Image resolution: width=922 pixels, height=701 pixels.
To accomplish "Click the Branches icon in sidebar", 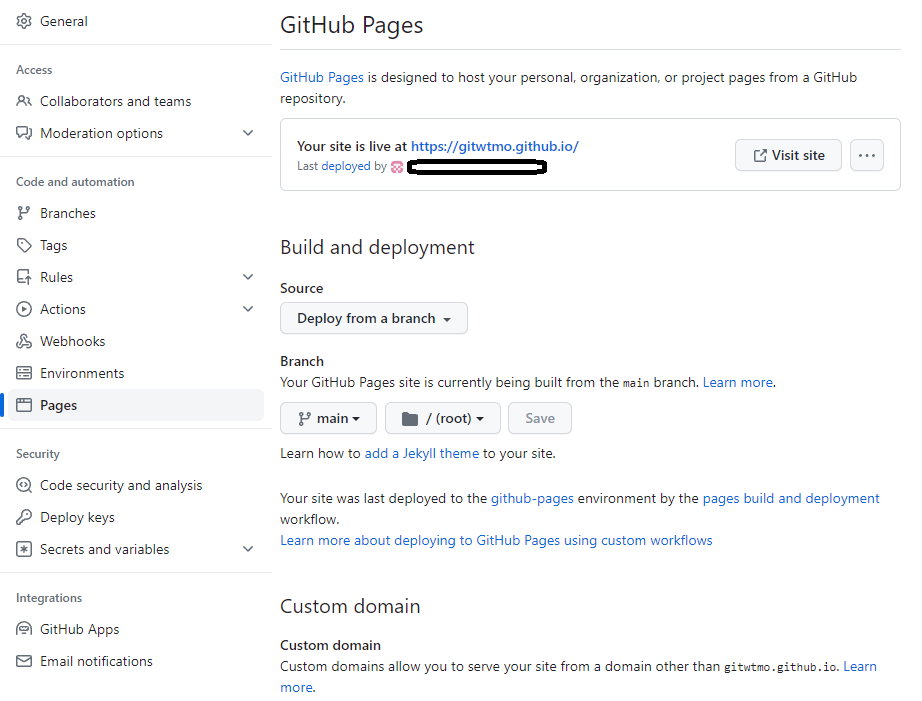I will 24,213.
